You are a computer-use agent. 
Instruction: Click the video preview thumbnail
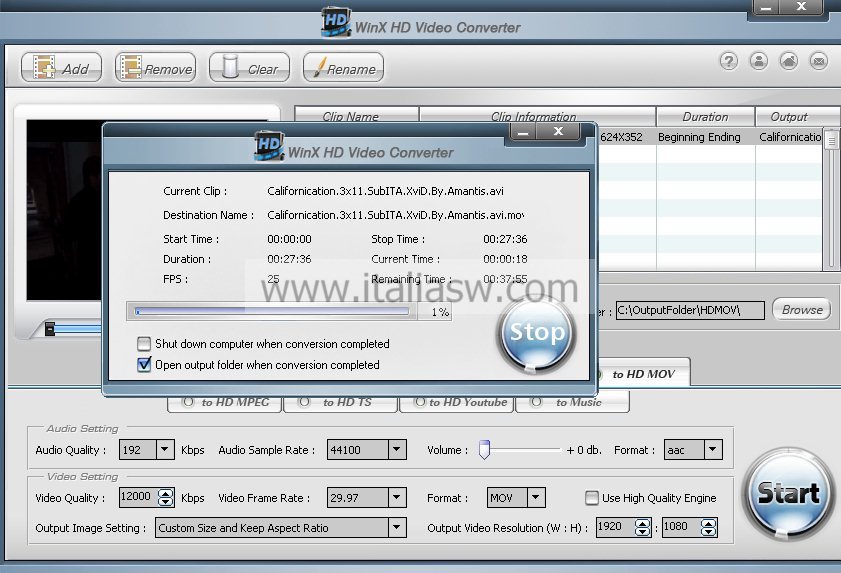coord(64,209)
